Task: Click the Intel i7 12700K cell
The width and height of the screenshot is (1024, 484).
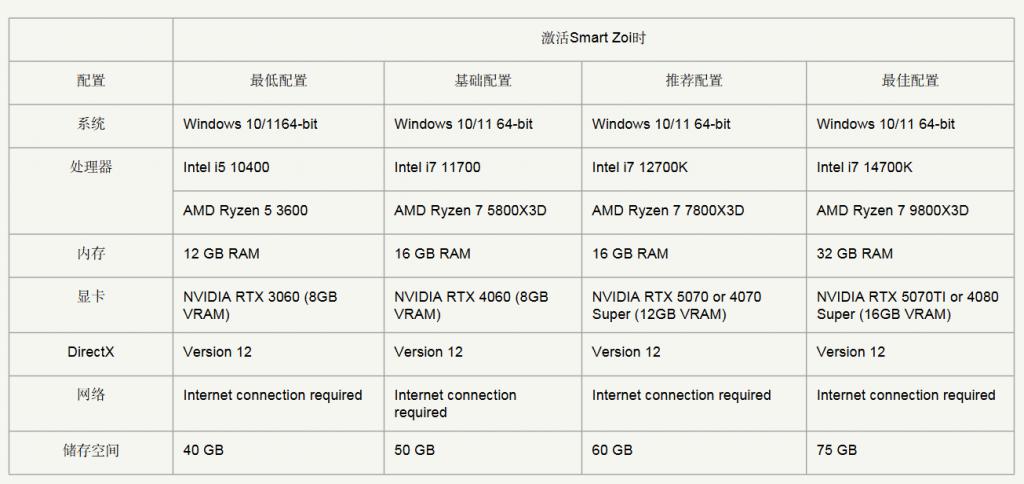Action: tap(694, 169)
